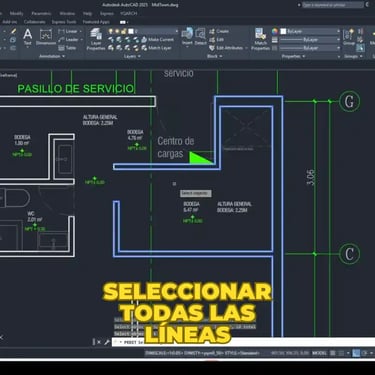The height and width of the screenshot is (375, 375).
Task: Click the Centro de cargas text
Action: tap(176, 147)
